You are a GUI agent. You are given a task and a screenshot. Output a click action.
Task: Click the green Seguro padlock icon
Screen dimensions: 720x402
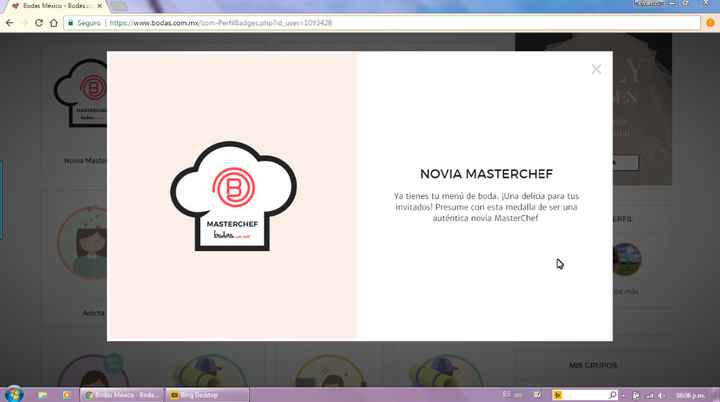click(x=69, y=22)
